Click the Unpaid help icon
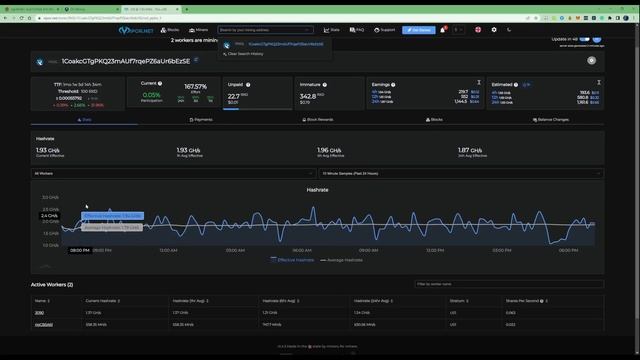The width and height of the screenshot is (640, 360). (x=248, y=85)
